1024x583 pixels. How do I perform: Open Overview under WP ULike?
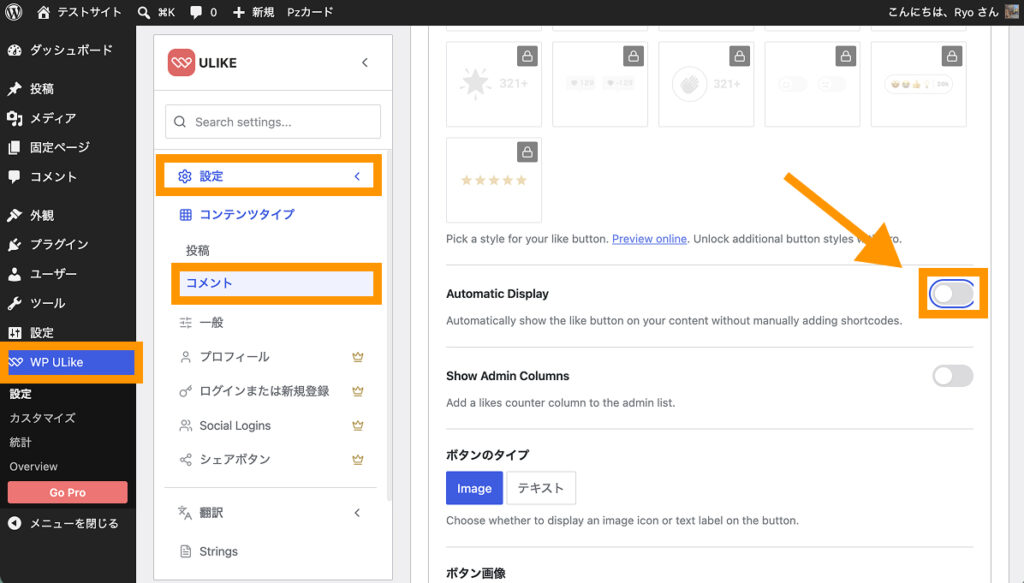point(33,467)
